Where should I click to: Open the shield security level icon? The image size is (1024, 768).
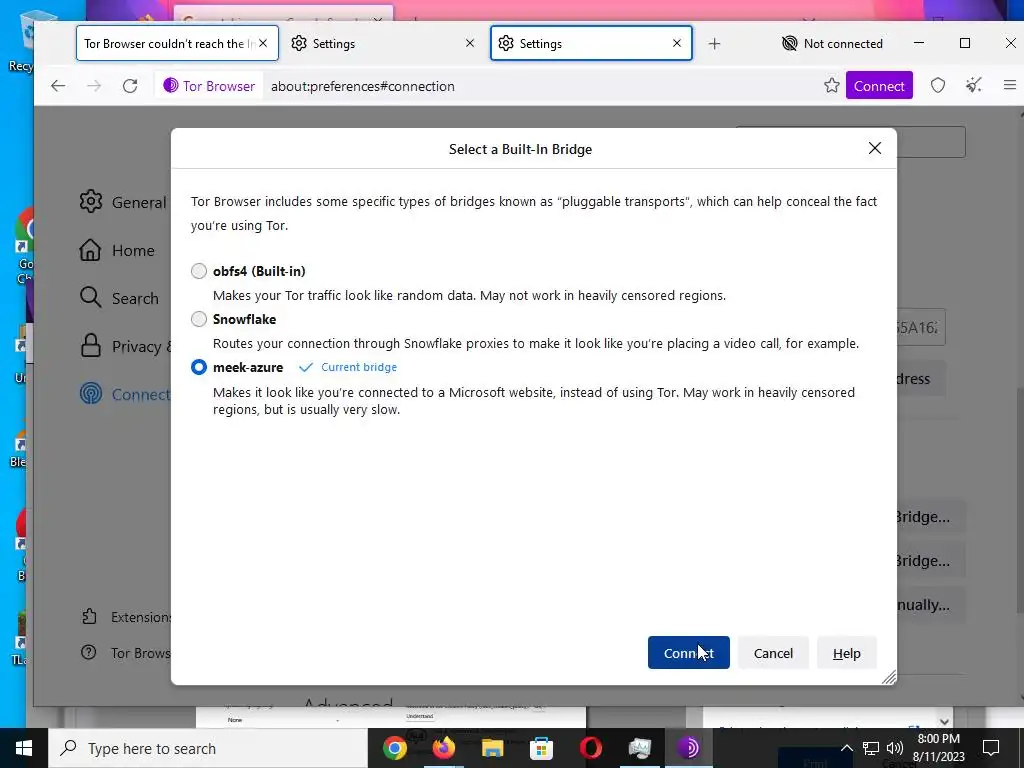tap(938, 86)
